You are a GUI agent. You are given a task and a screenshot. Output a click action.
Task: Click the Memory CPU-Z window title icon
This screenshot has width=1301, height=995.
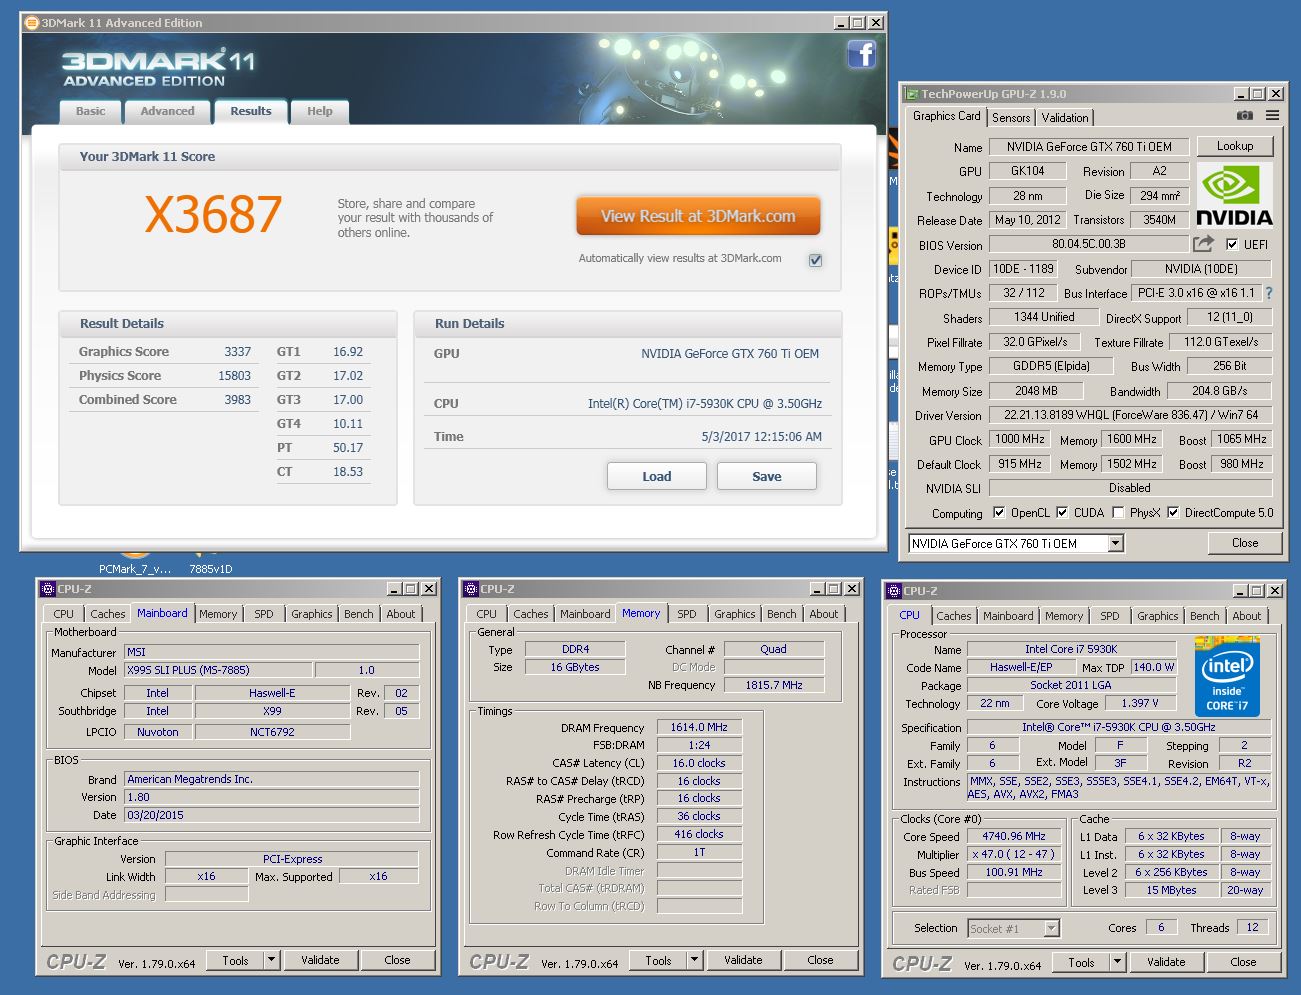click(x=472, y=589)
